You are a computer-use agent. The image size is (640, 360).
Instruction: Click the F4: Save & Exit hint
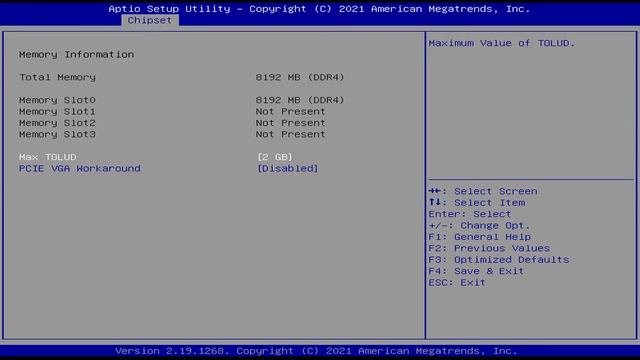pyautogui.click(x=476, y=271)
